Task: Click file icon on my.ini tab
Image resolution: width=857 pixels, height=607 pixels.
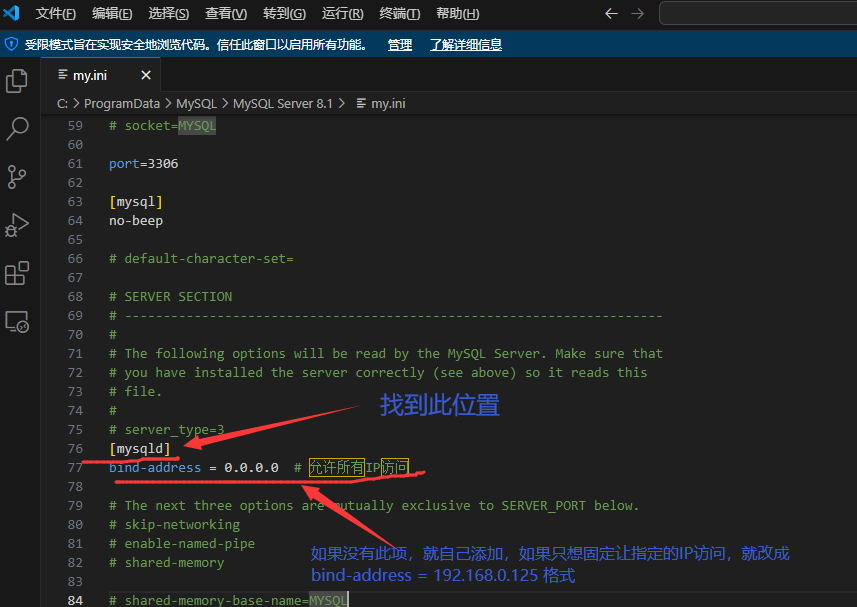Action: 63,75
